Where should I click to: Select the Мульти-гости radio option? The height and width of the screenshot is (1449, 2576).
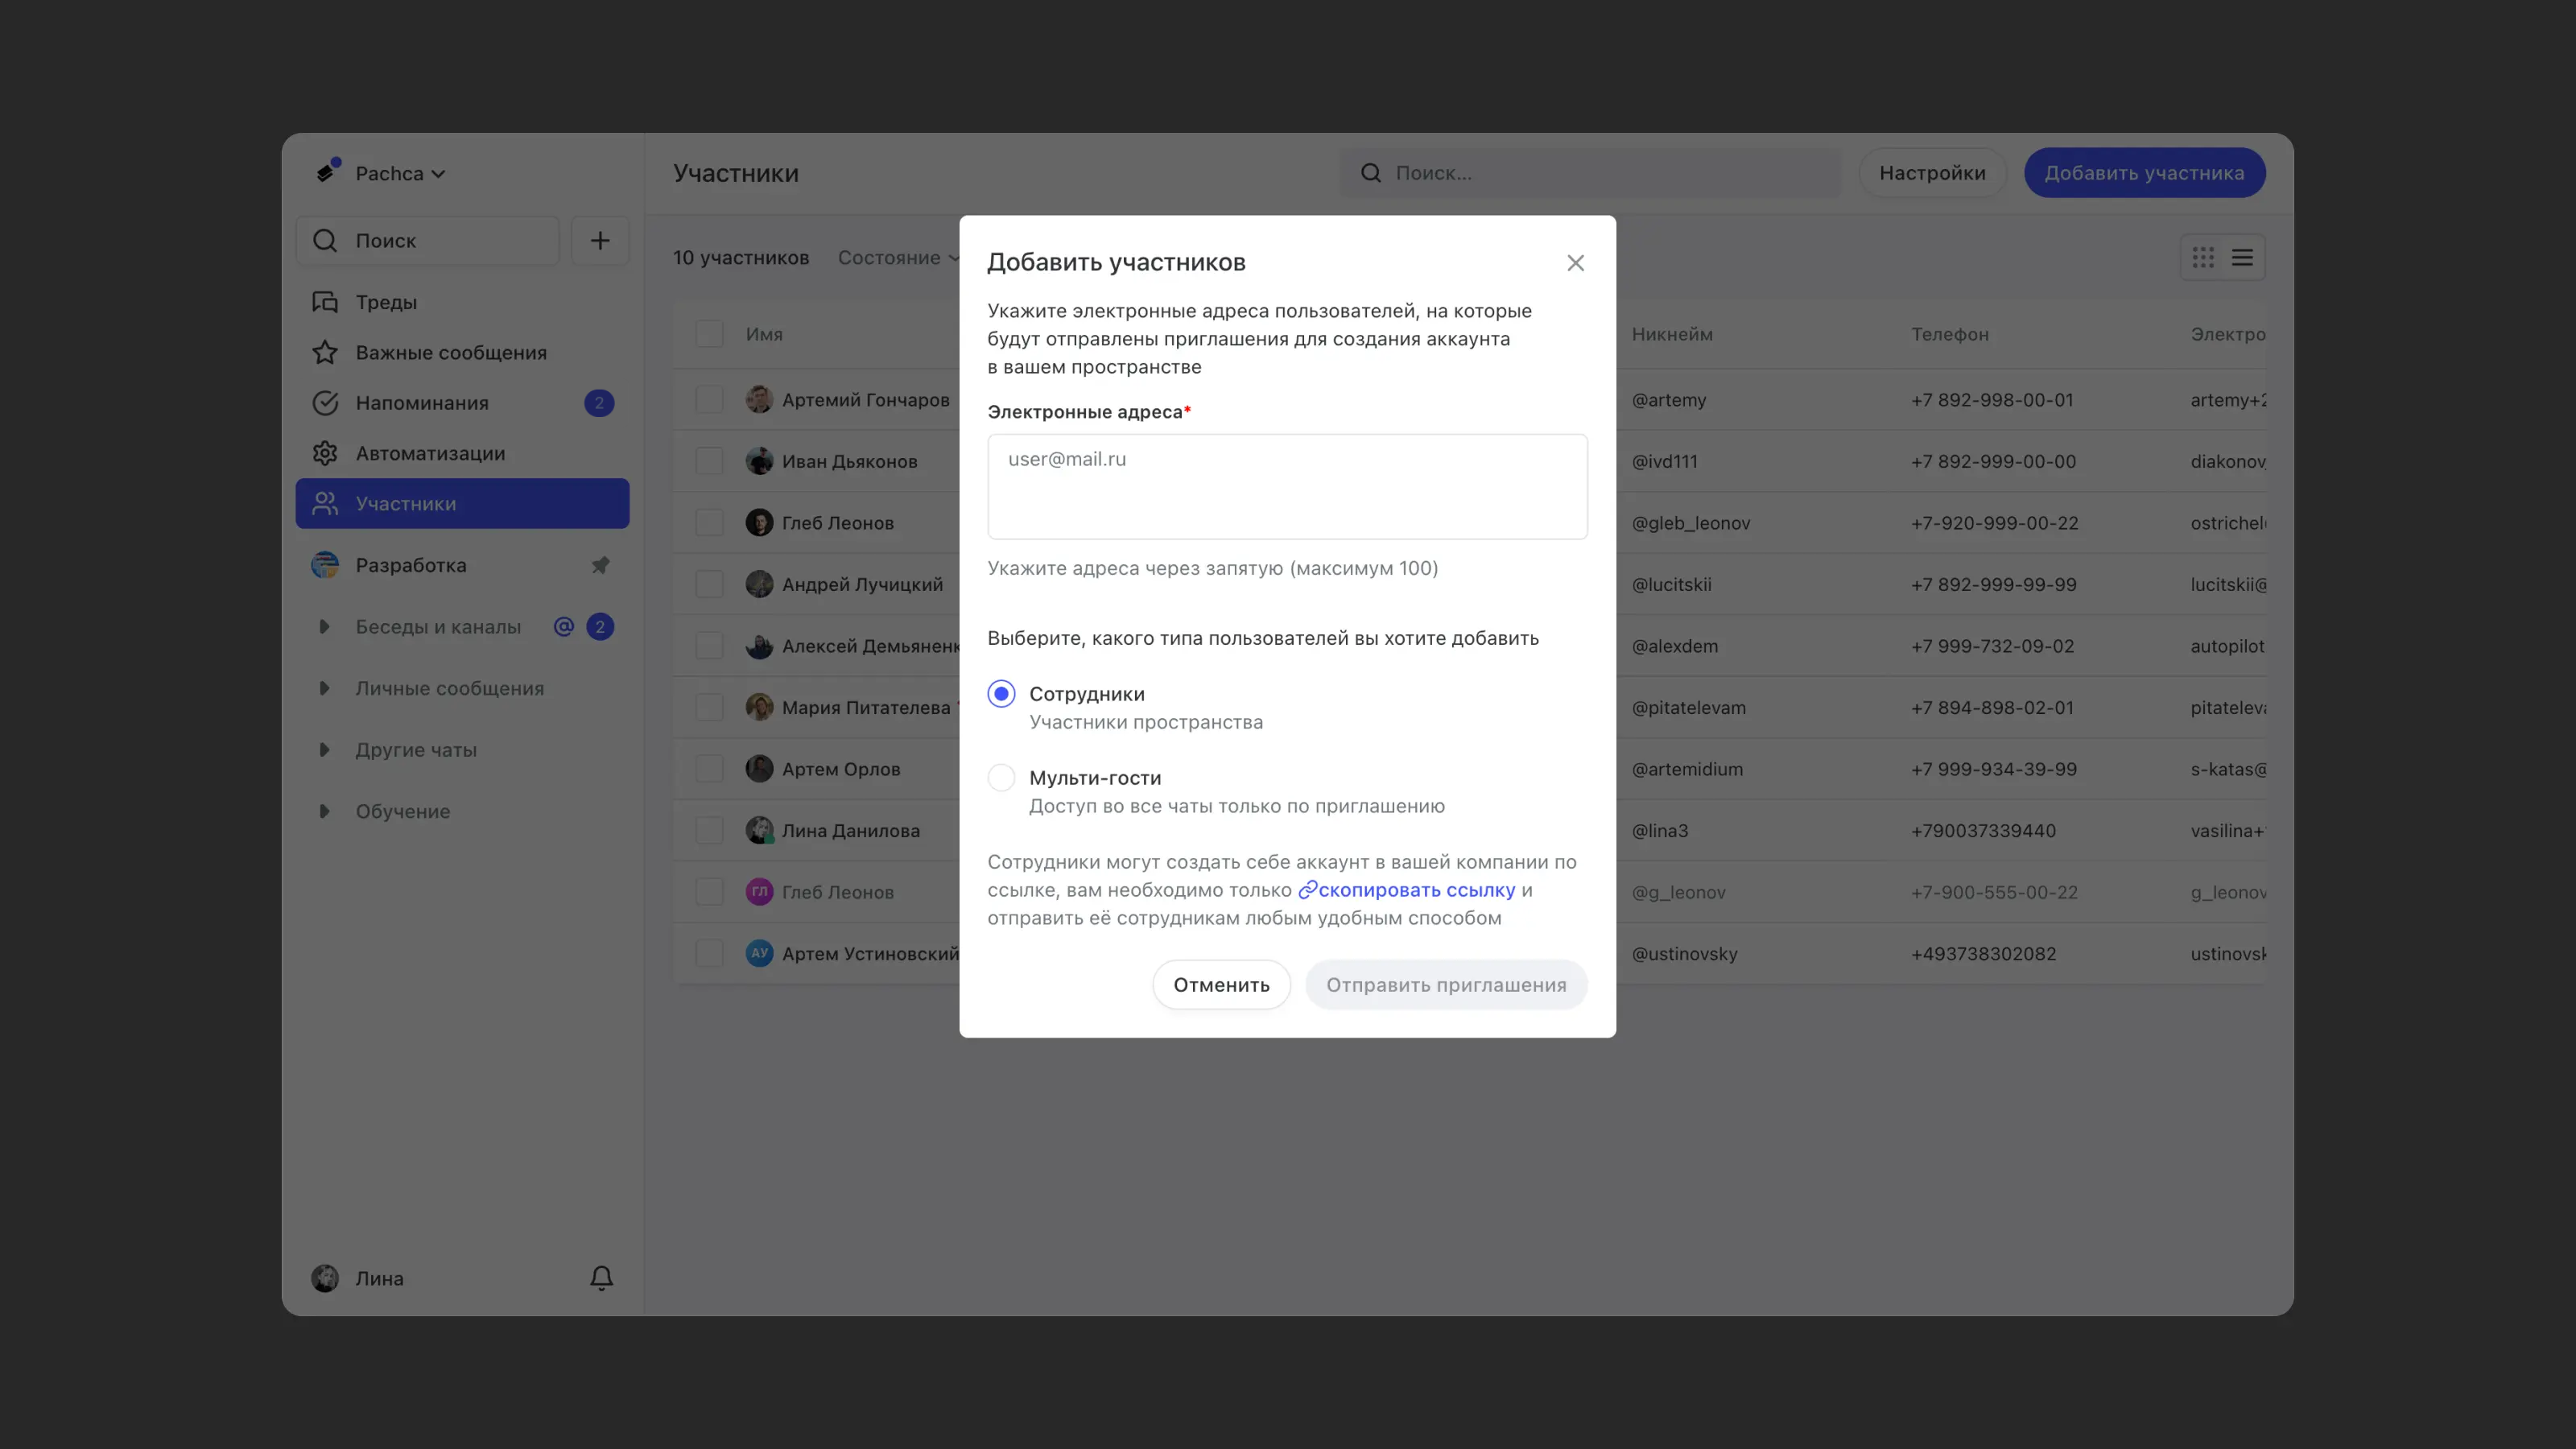tap(1001, 778)
